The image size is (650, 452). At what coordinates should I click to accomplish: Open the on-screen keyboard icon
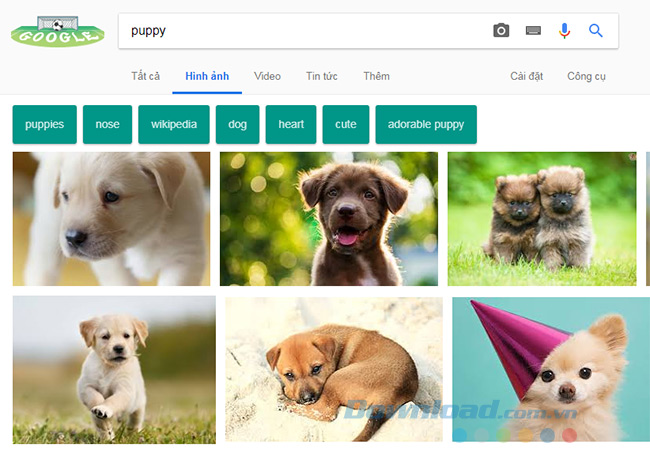533,31
